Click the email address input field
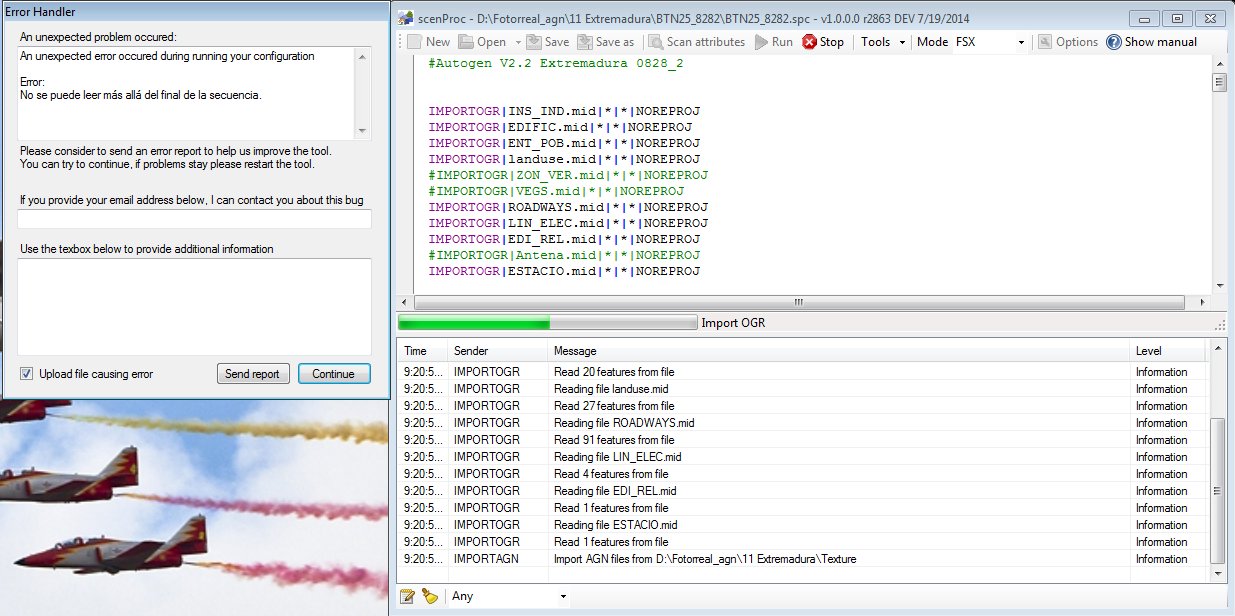This screenshot has width=1235, height=616. click(x=194, y=219)
